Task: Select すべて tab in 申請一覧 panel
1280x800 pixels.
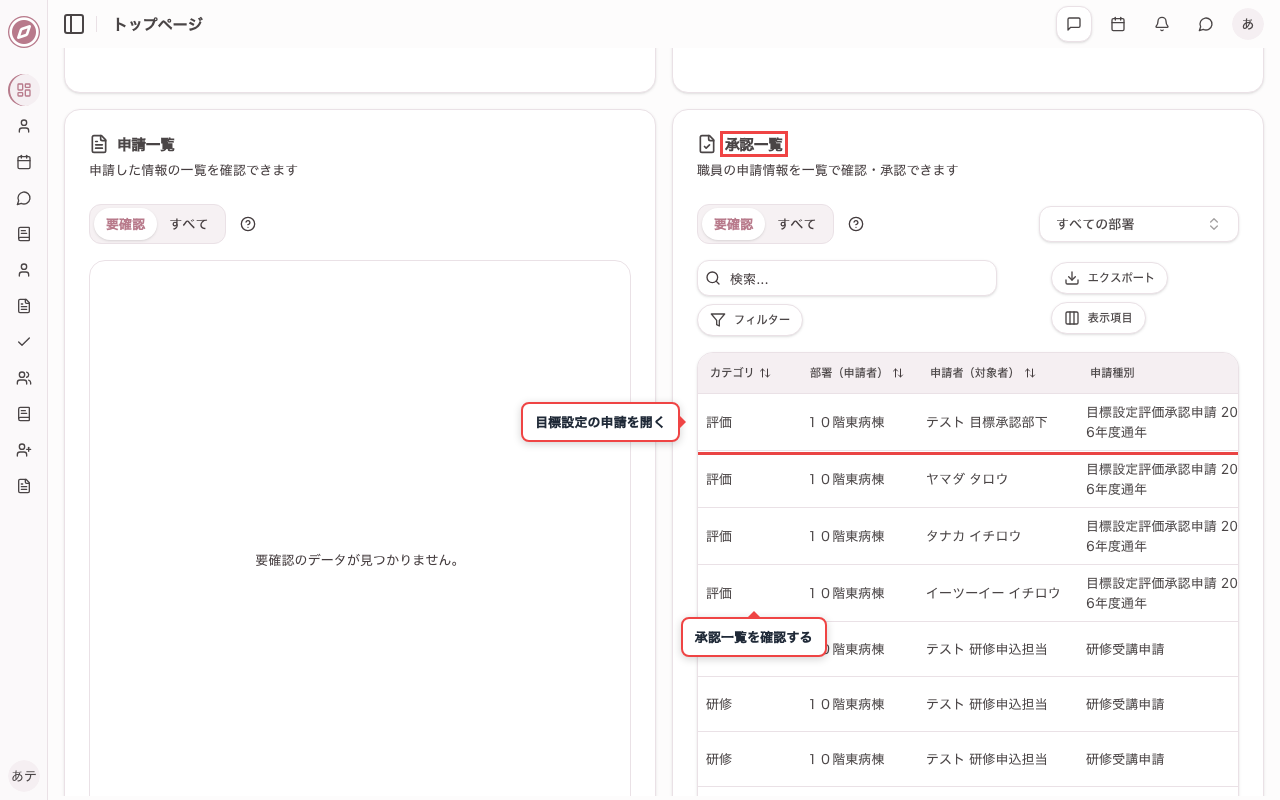Action: pos(189,224)
